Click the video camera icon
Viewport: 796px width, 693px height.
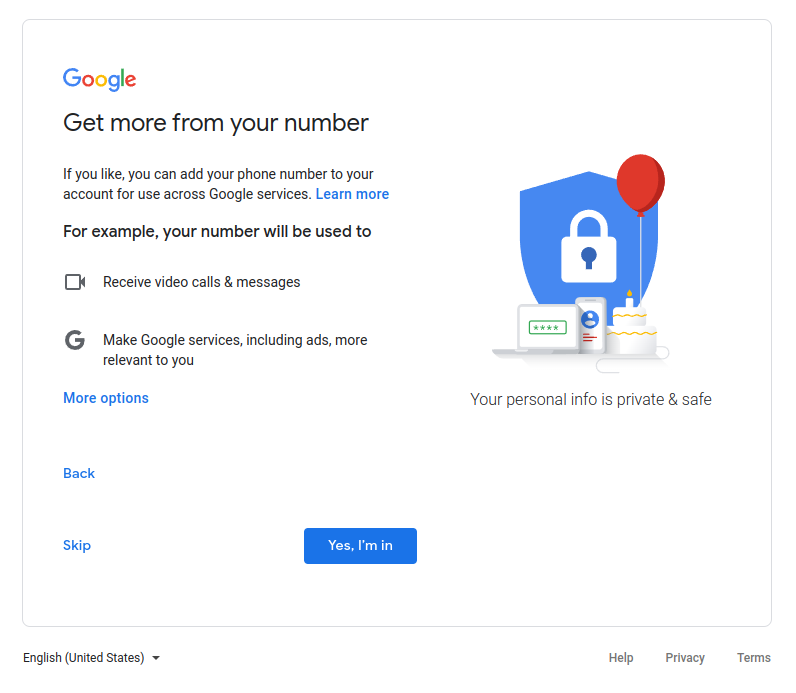(75, 282)
